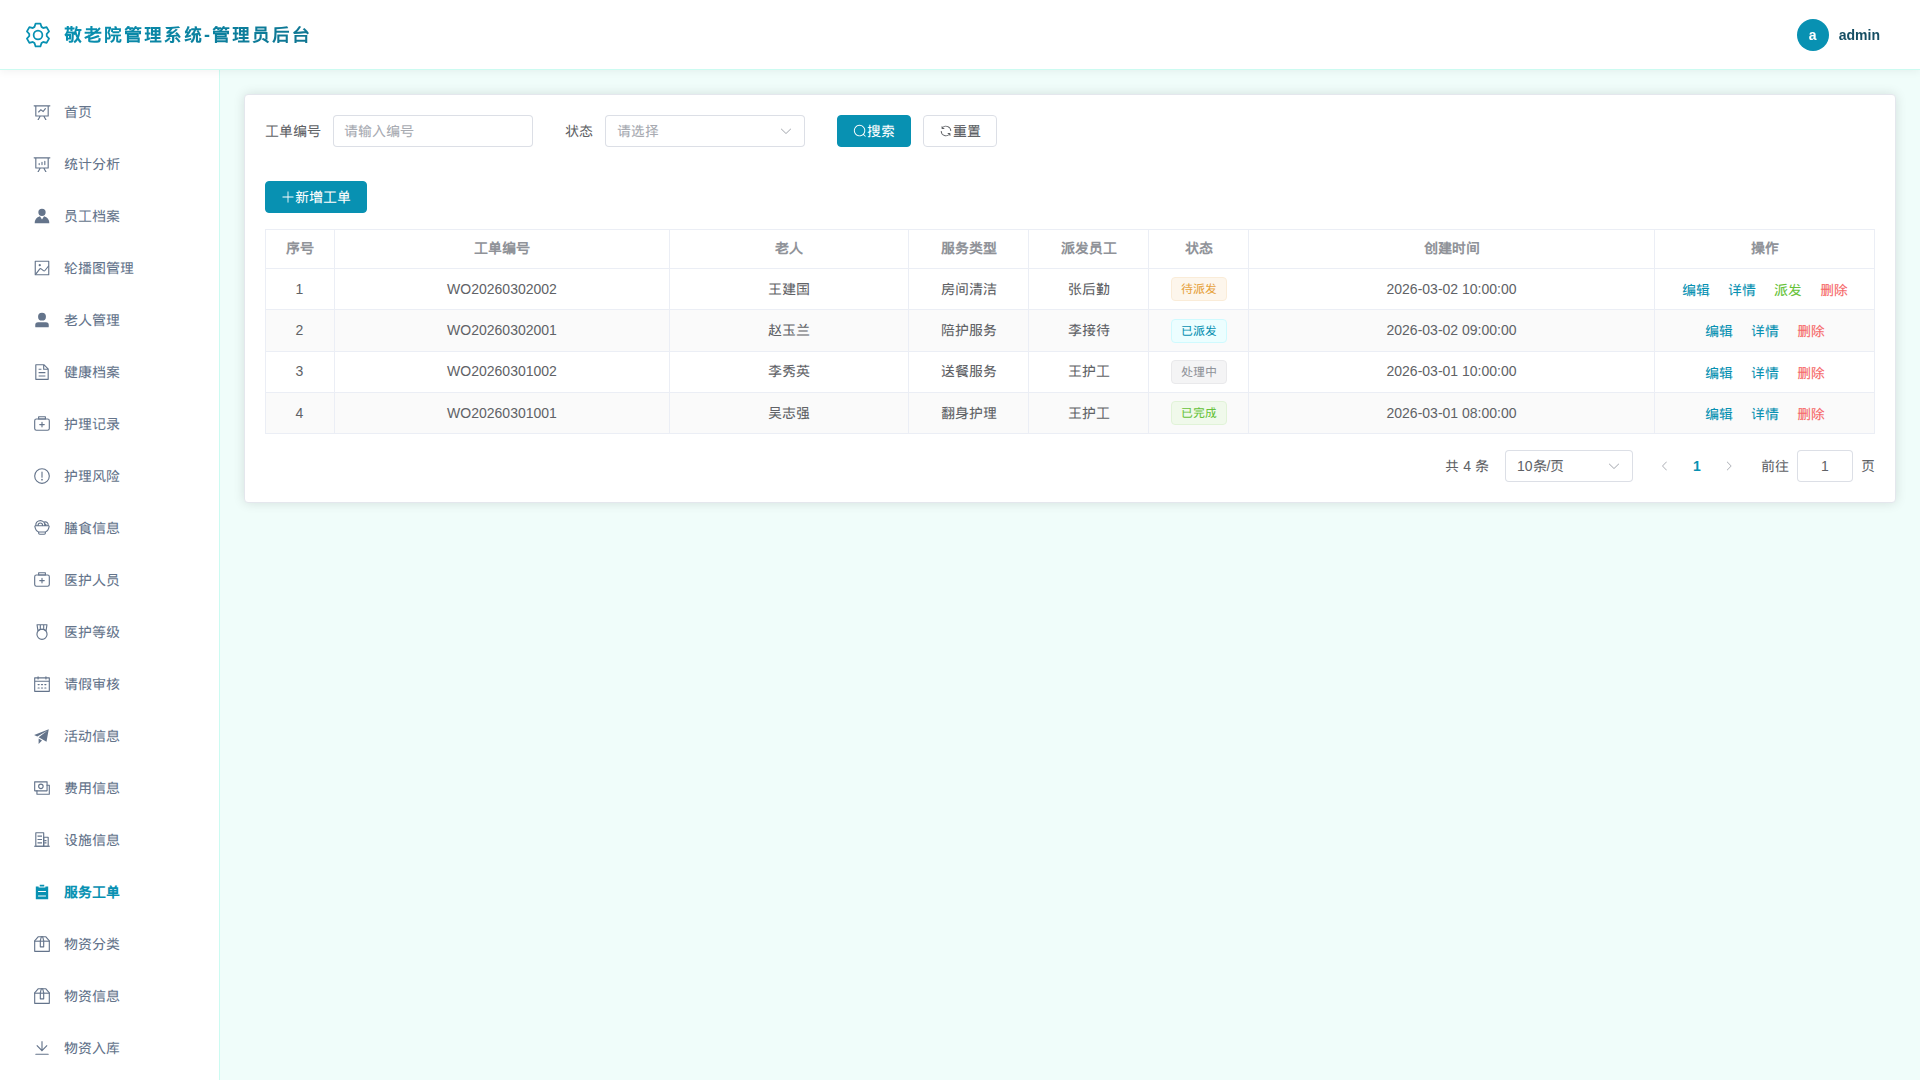Click 删除 for work order WO20260302001
This screenshot has width=1920, height=1080.
coord(1810,331)
